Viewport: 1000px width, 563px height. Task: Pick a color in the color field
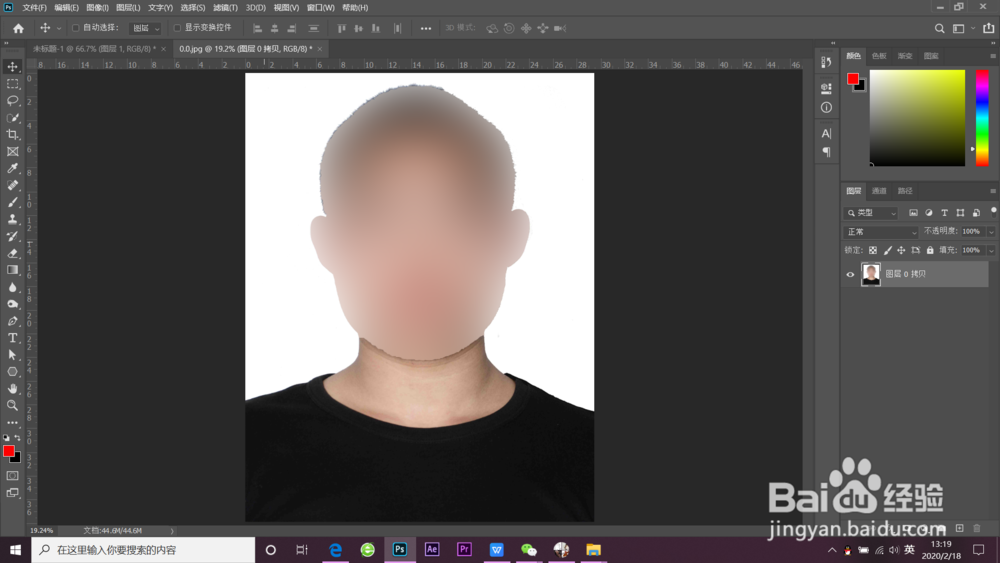tap(917, 118)
